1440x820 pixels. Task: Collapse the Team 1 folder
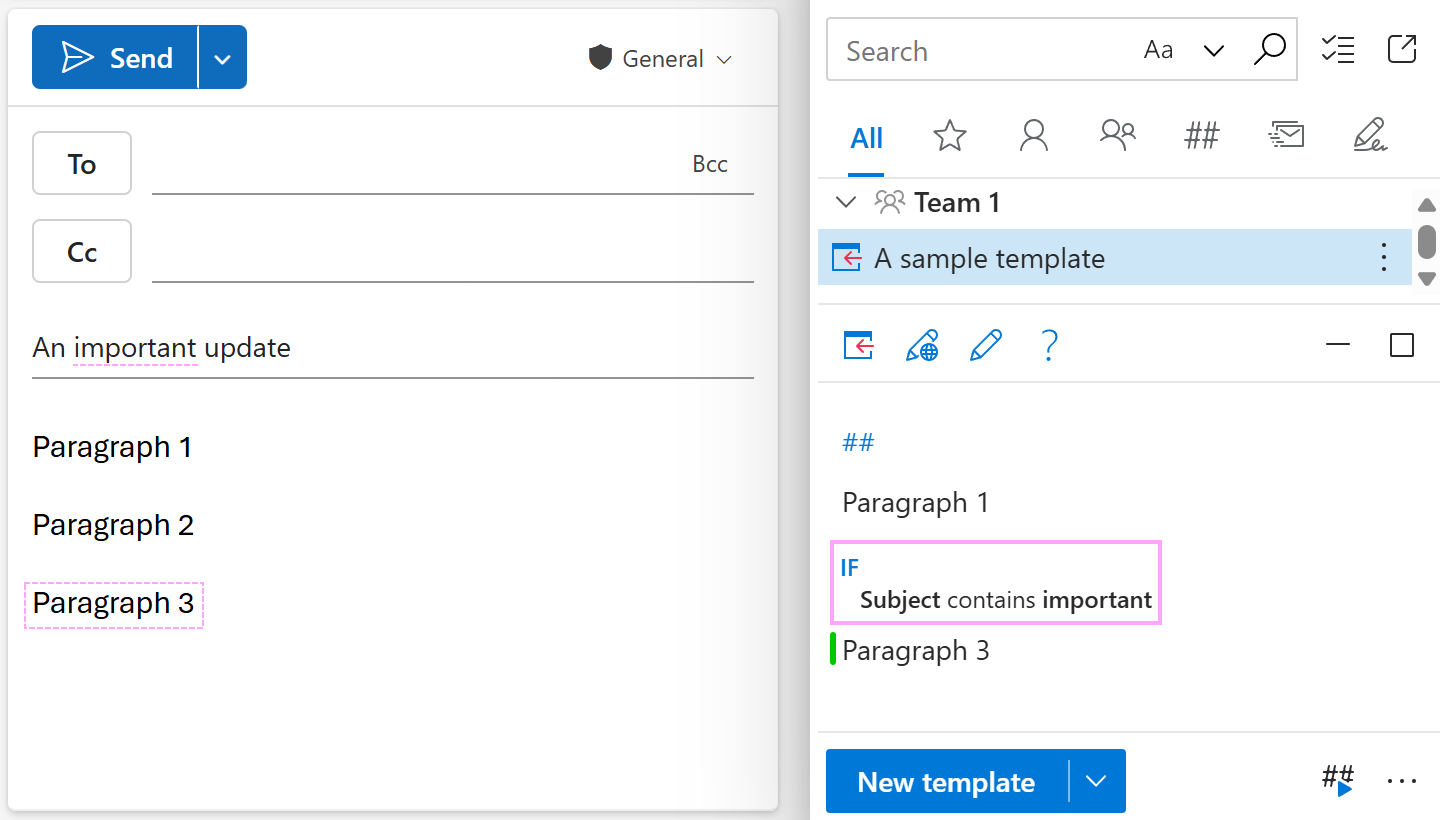[x=846, y=203]
